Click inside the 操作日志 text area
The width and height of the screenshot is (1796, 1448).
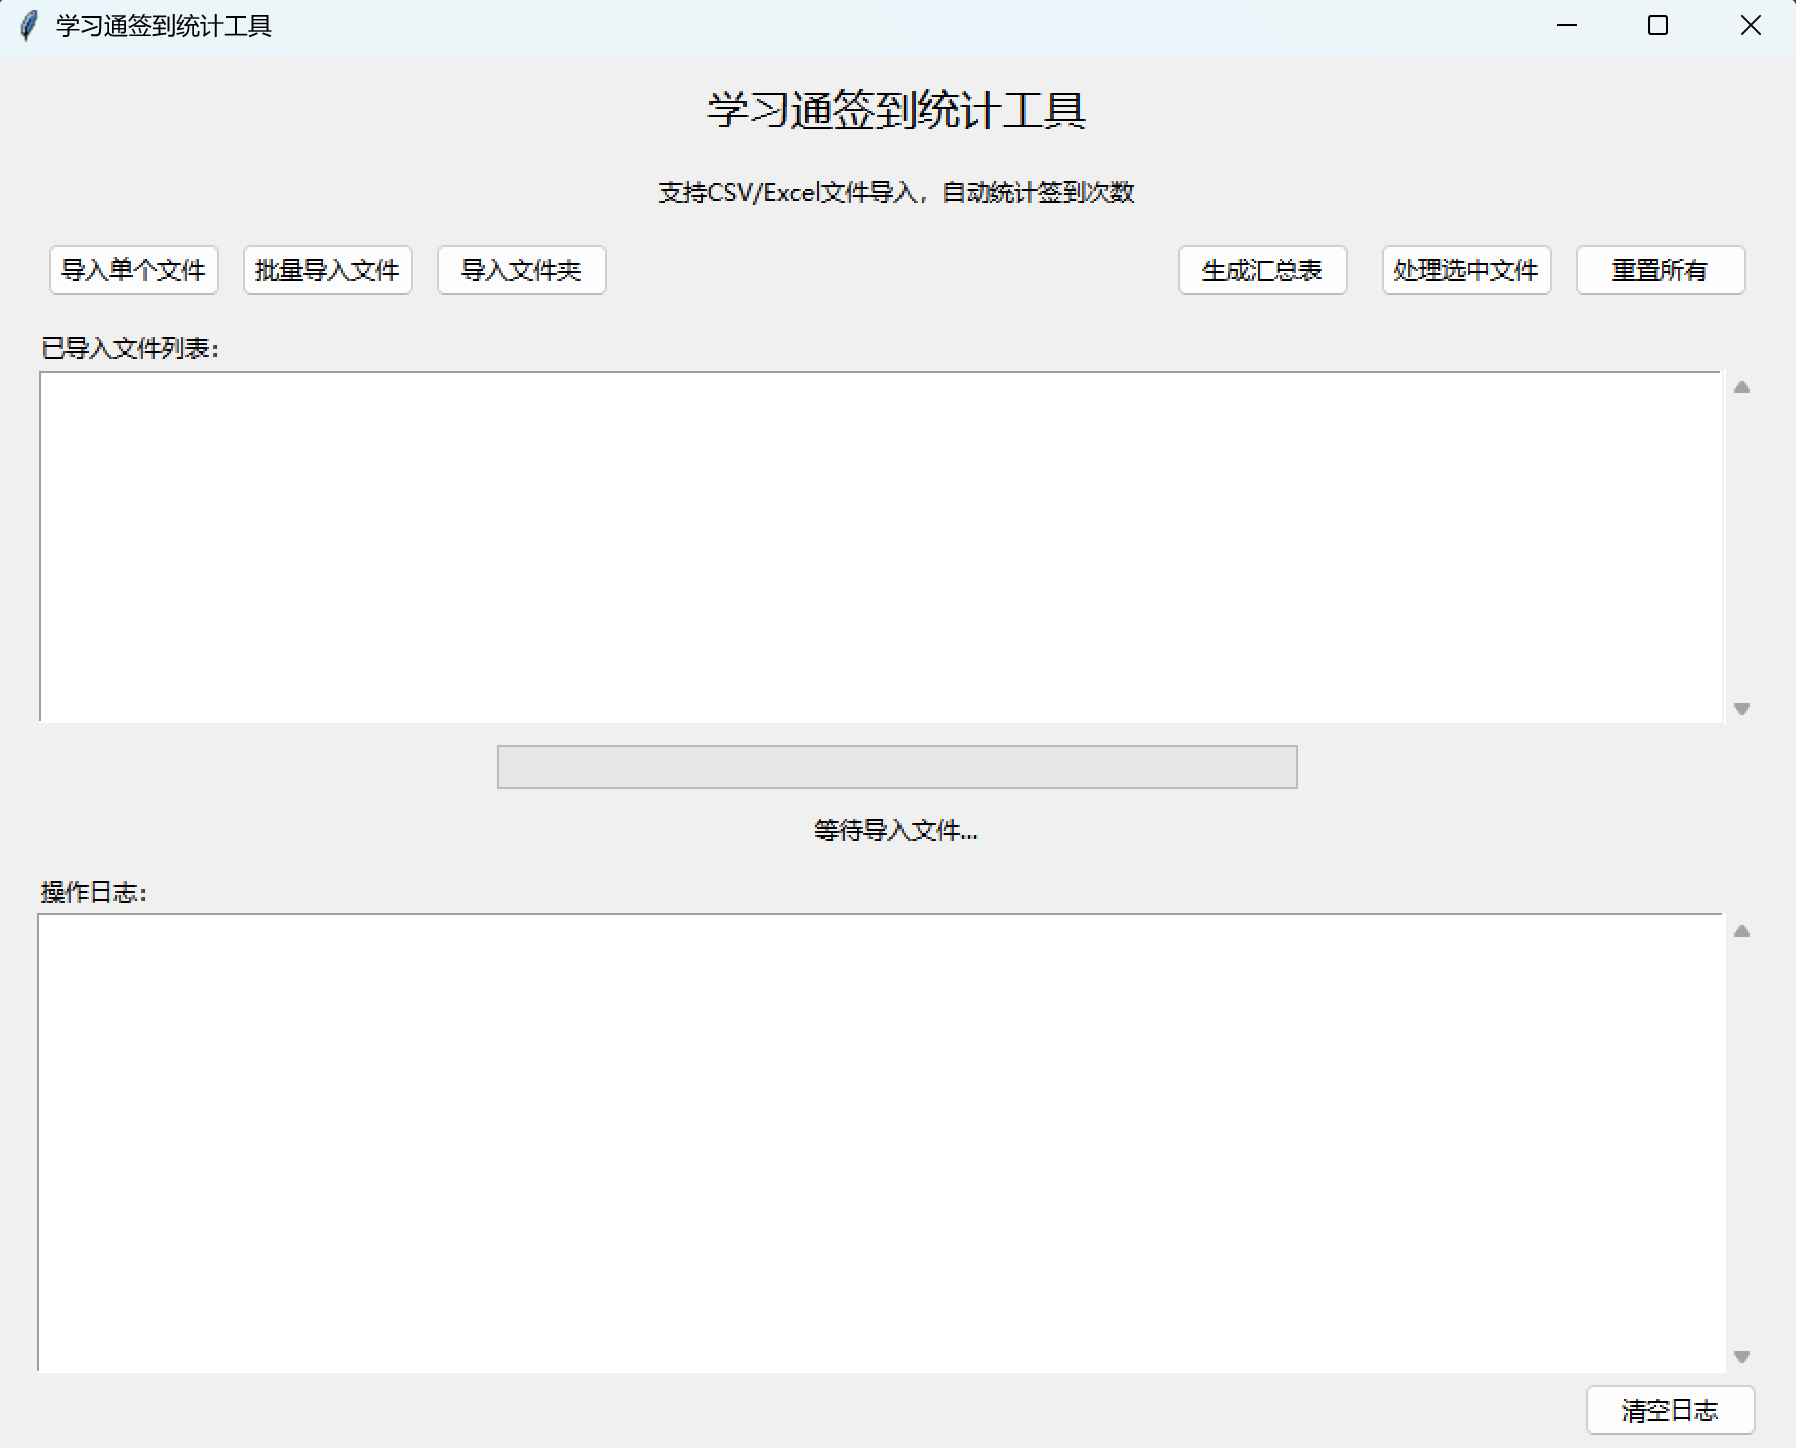pos(881,1142)
